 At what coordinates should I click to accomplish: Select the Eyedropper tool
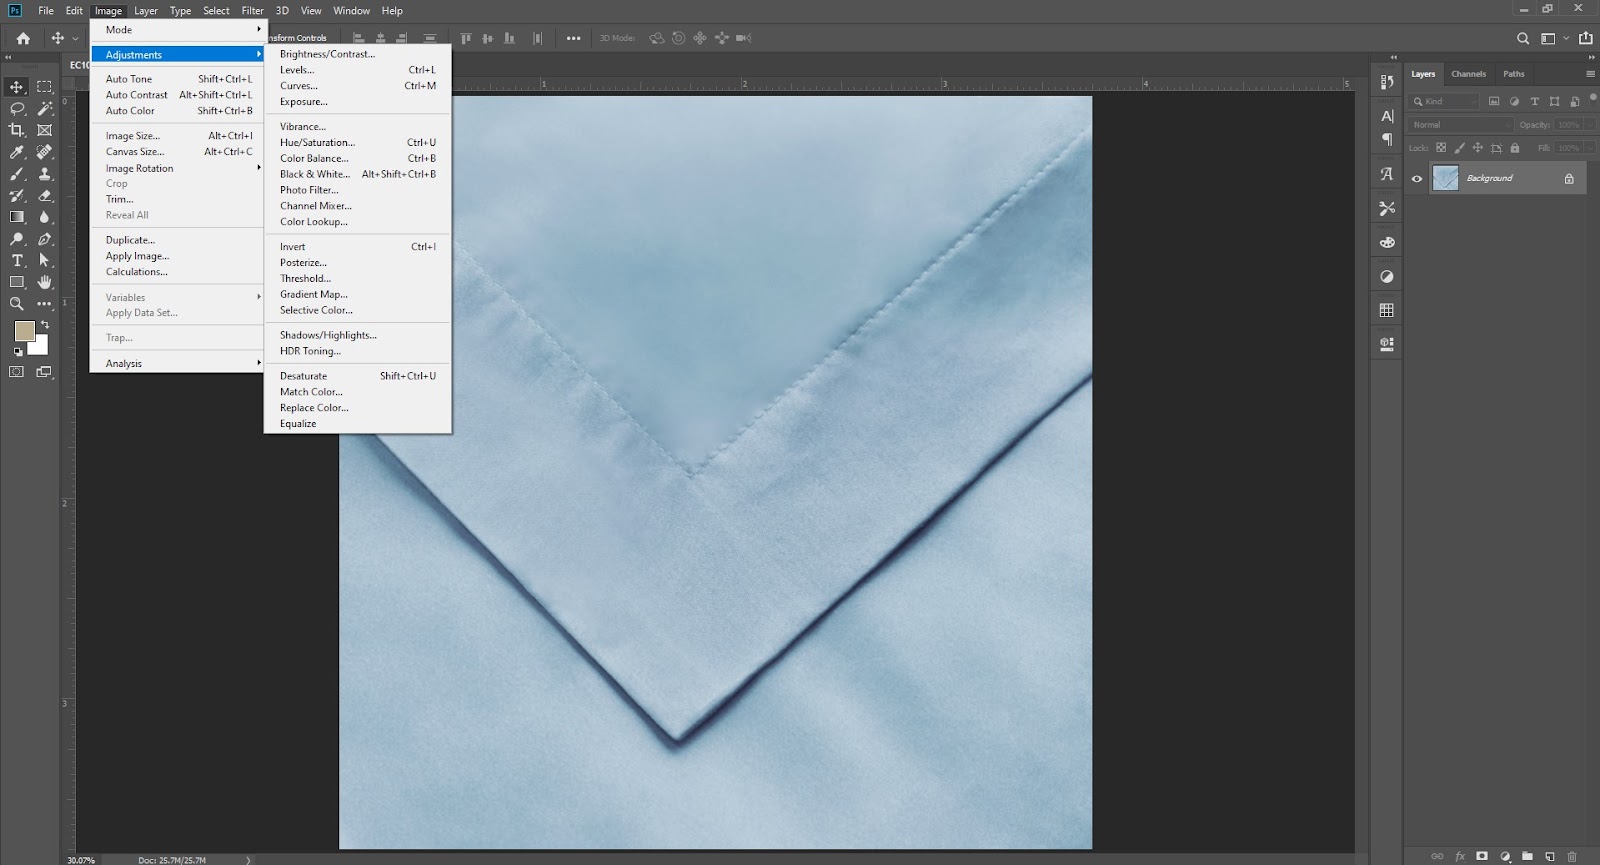coord(17,152)
